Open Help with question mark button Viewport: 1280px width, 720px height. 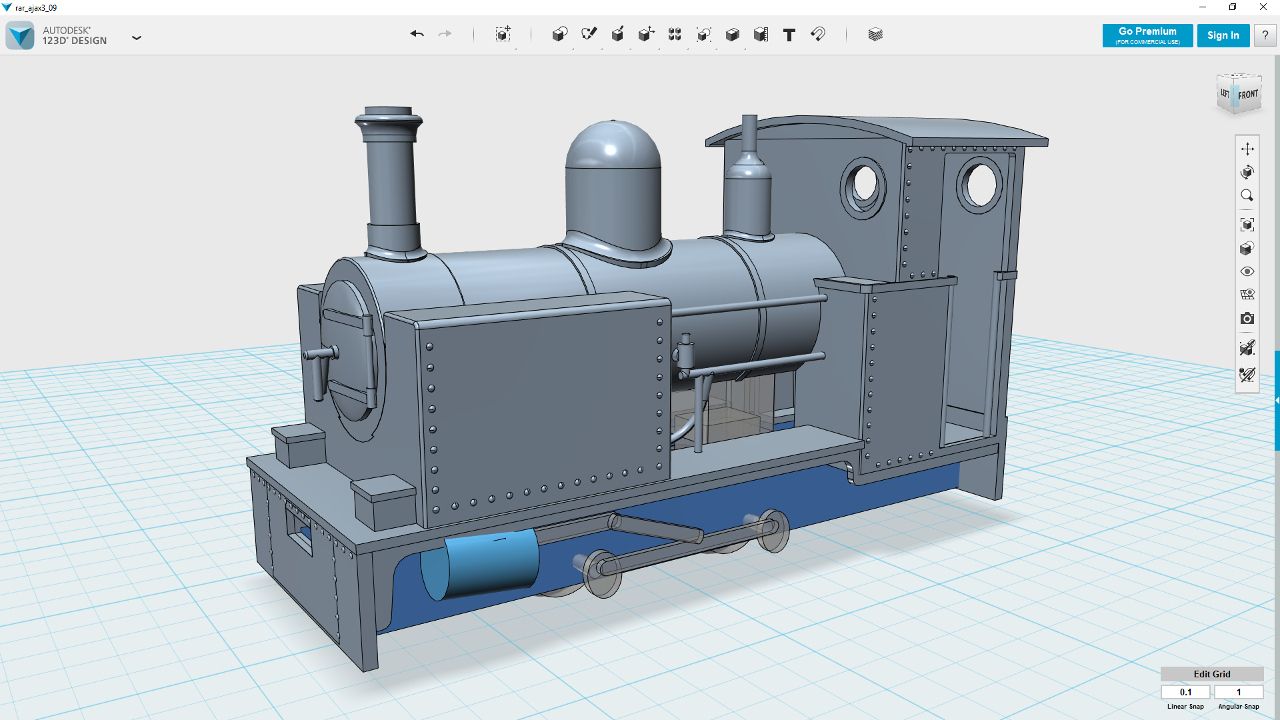point(1265,35)
